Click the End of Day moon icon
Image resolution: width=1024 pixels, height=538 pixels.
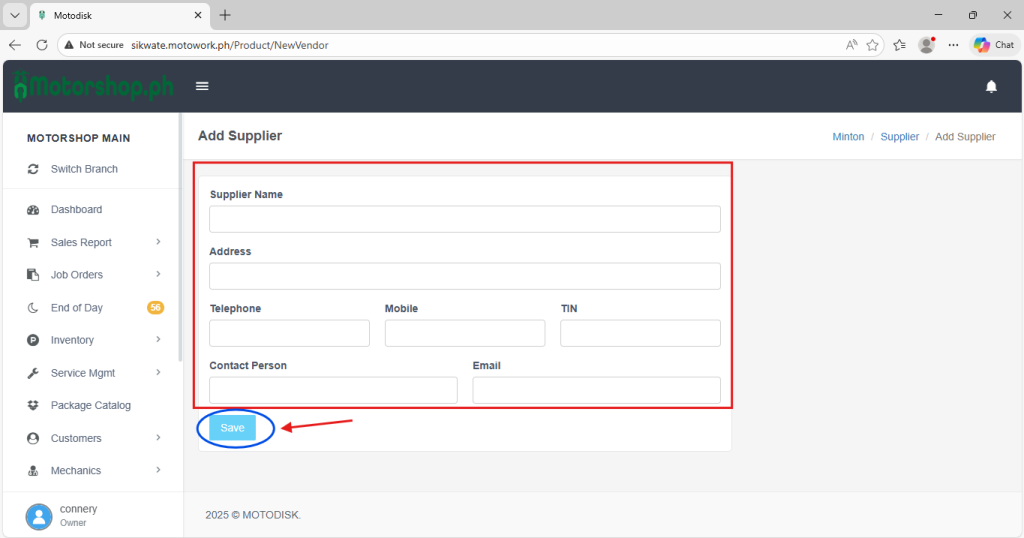33,308
